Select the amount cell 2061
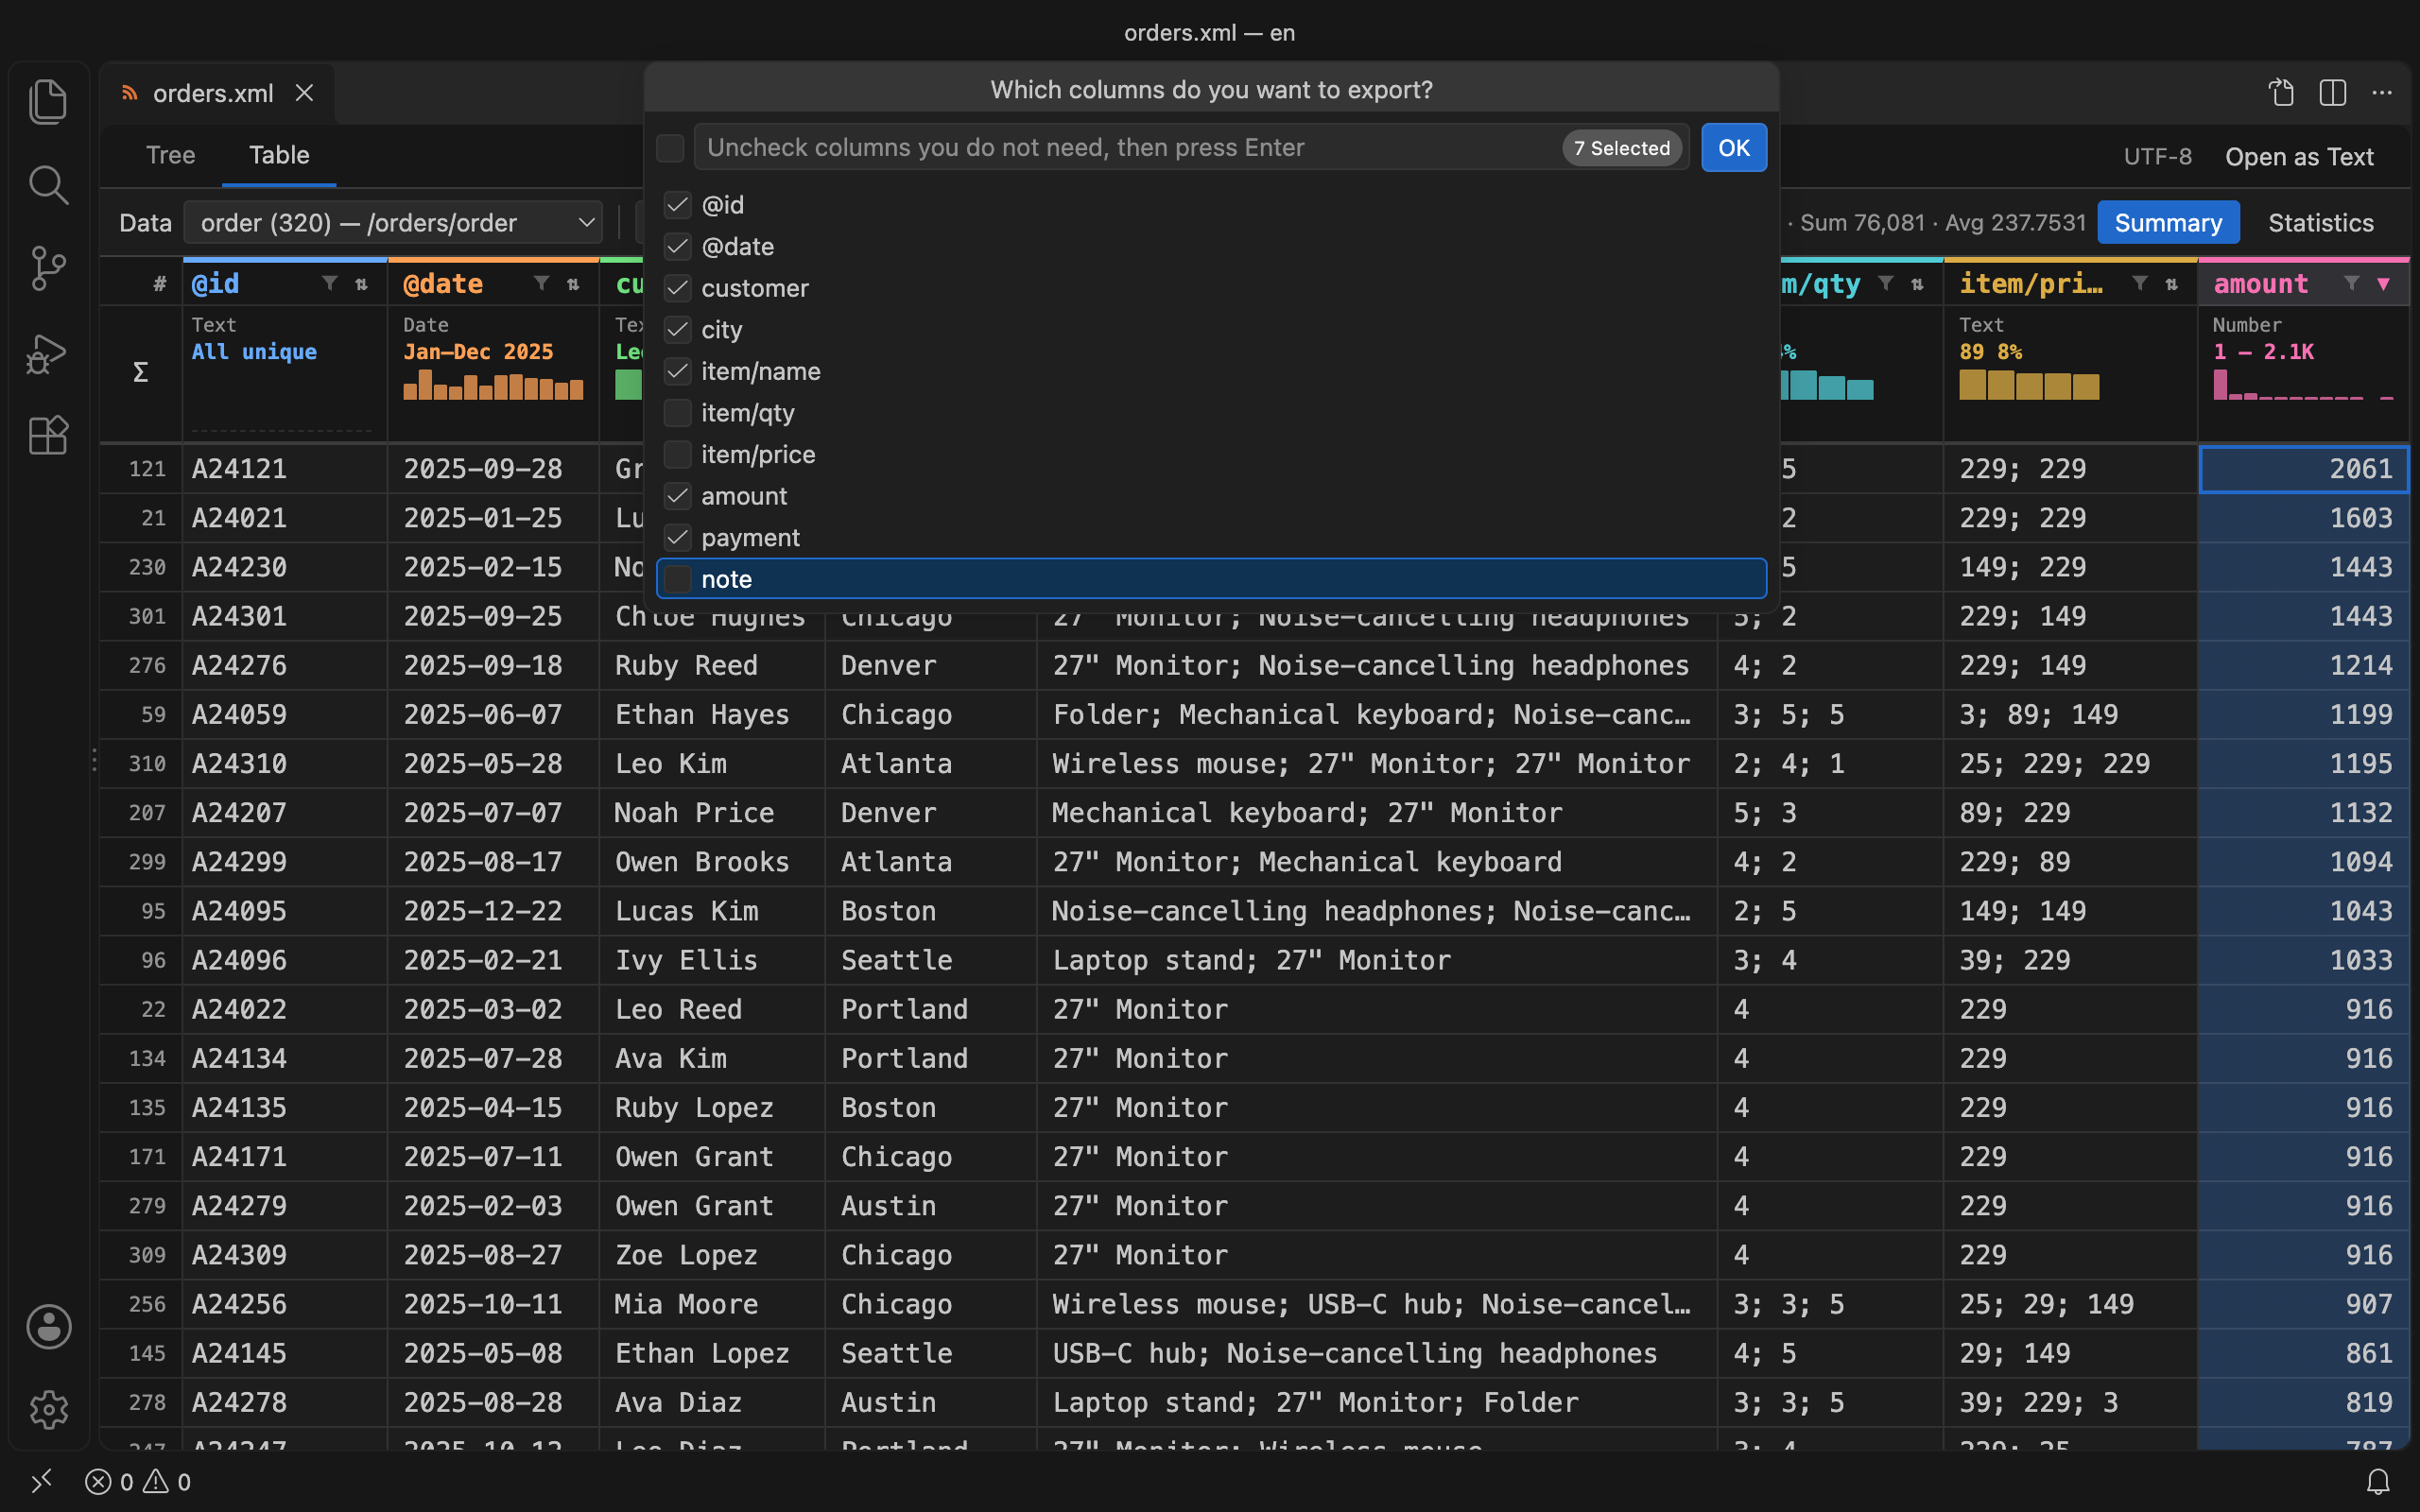This screenshot has width=2420, height=1512. pos(2303,469)
